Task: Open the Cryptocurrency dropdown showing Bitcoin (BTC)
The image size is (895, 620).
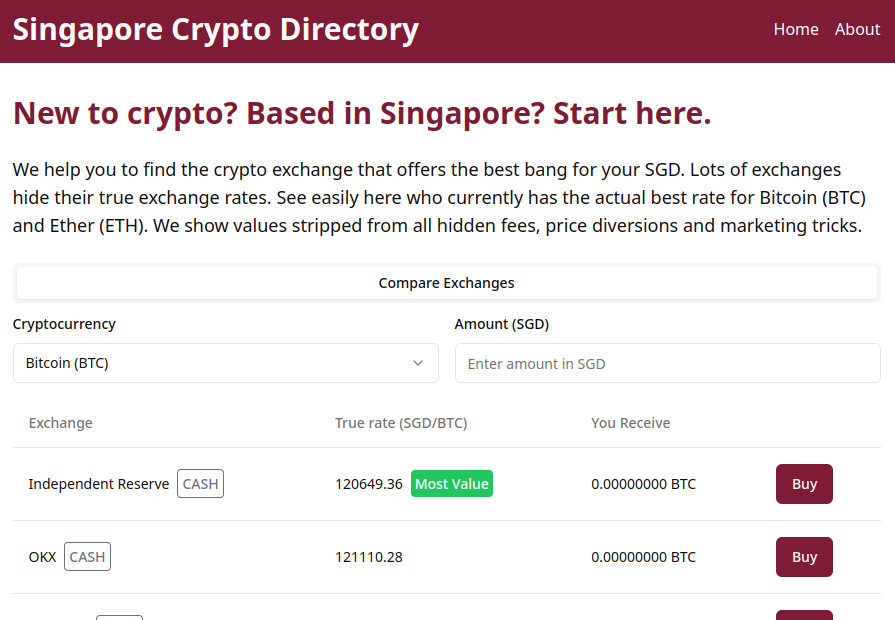Action: point(225,363)
